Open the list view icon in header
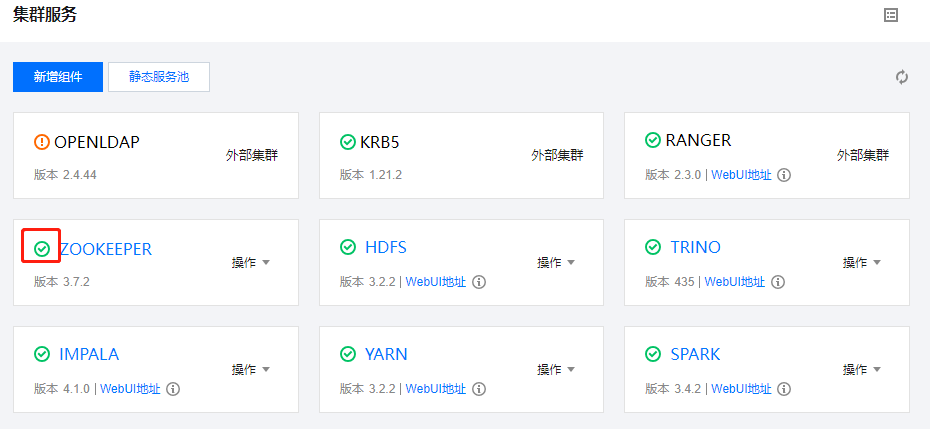This screenshot has width=930, height=429. 891,15
